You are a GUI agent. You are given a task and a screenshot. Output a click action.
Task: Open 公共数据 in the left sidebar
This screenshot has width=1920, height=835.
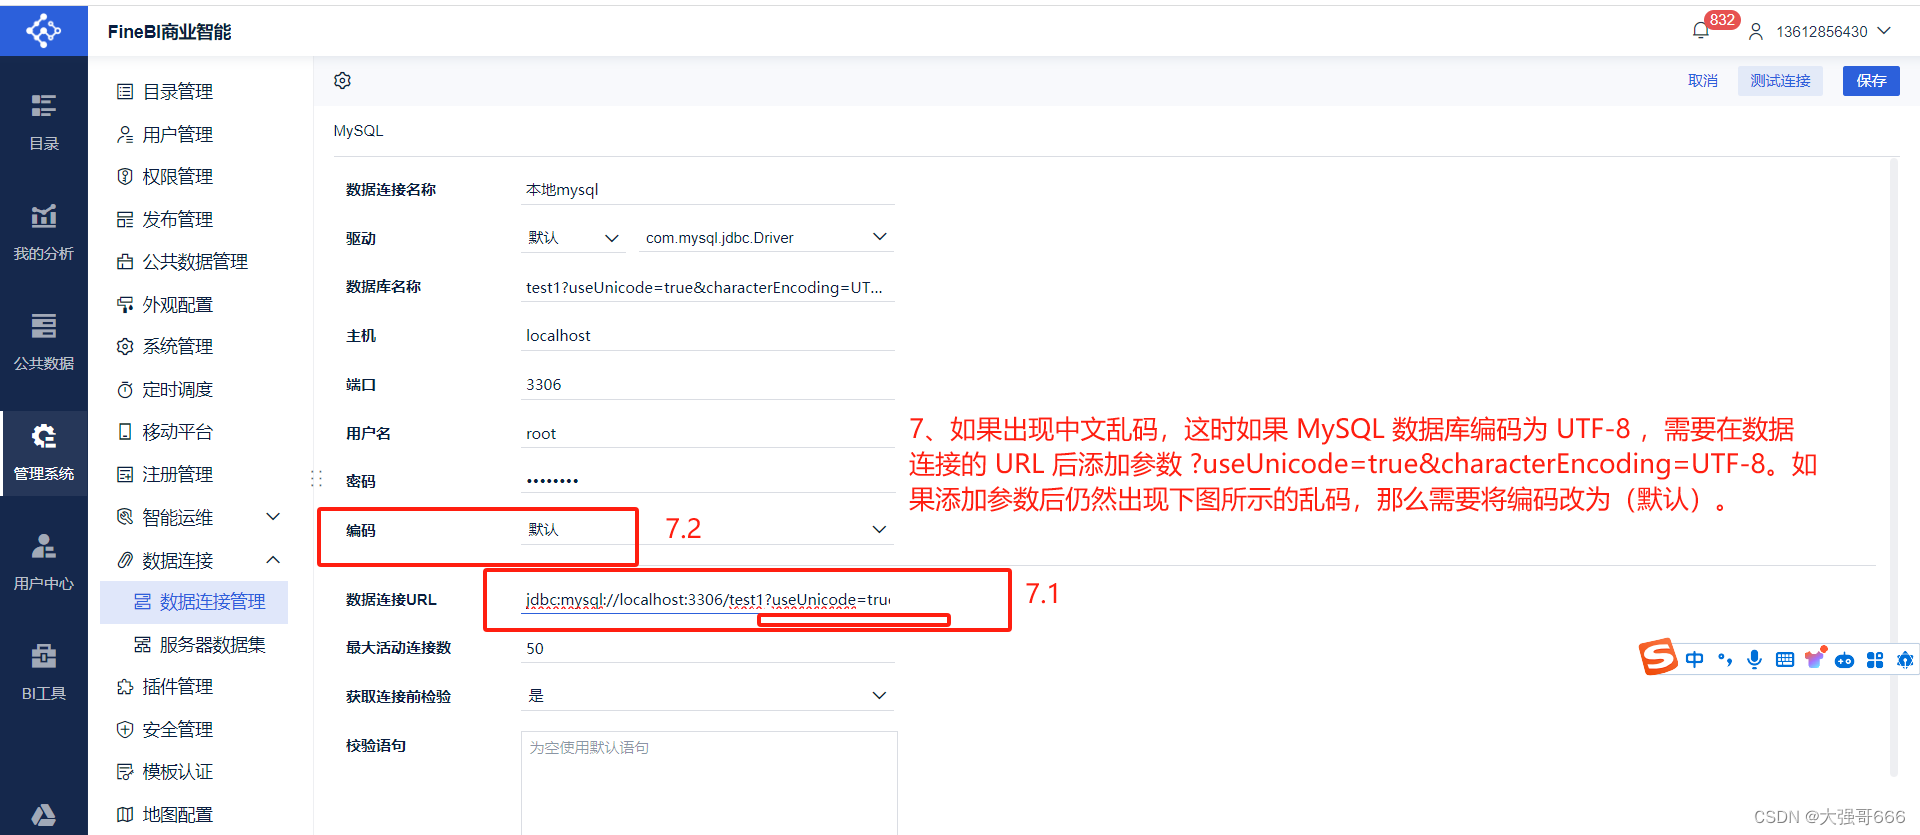(x=43, y=342)
